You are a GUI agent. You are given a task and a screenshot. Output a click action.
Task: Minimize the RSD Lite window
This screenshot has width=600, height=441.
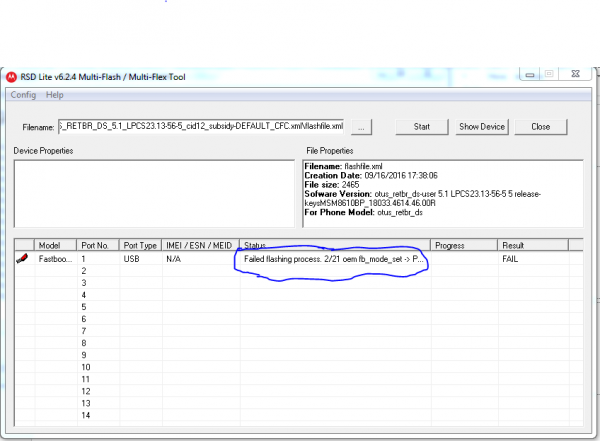(x=530, y=74)
